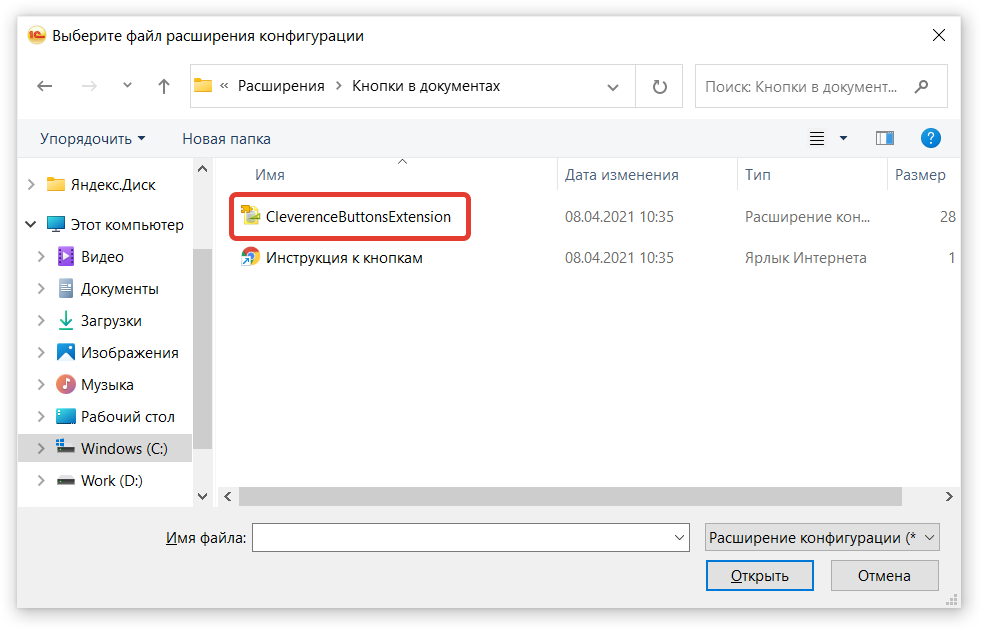
Task: Open the Help question mark icon
Action: 930,138
